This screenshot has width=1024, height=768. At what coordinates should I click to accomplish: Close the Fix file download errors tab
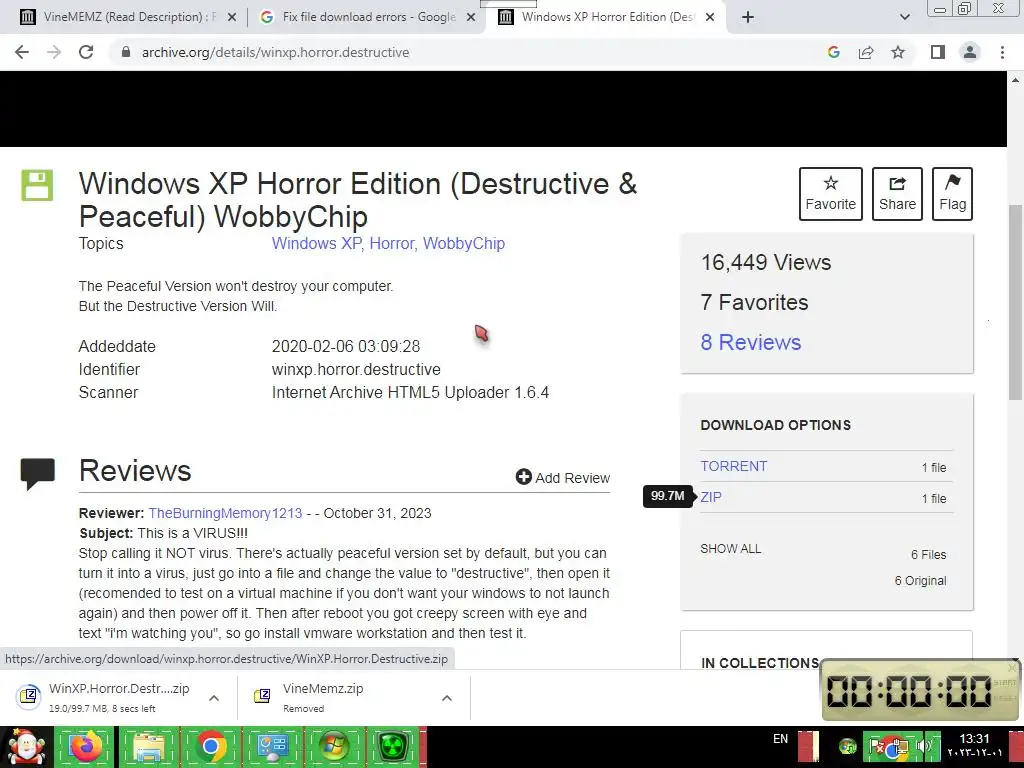[471, 18]
